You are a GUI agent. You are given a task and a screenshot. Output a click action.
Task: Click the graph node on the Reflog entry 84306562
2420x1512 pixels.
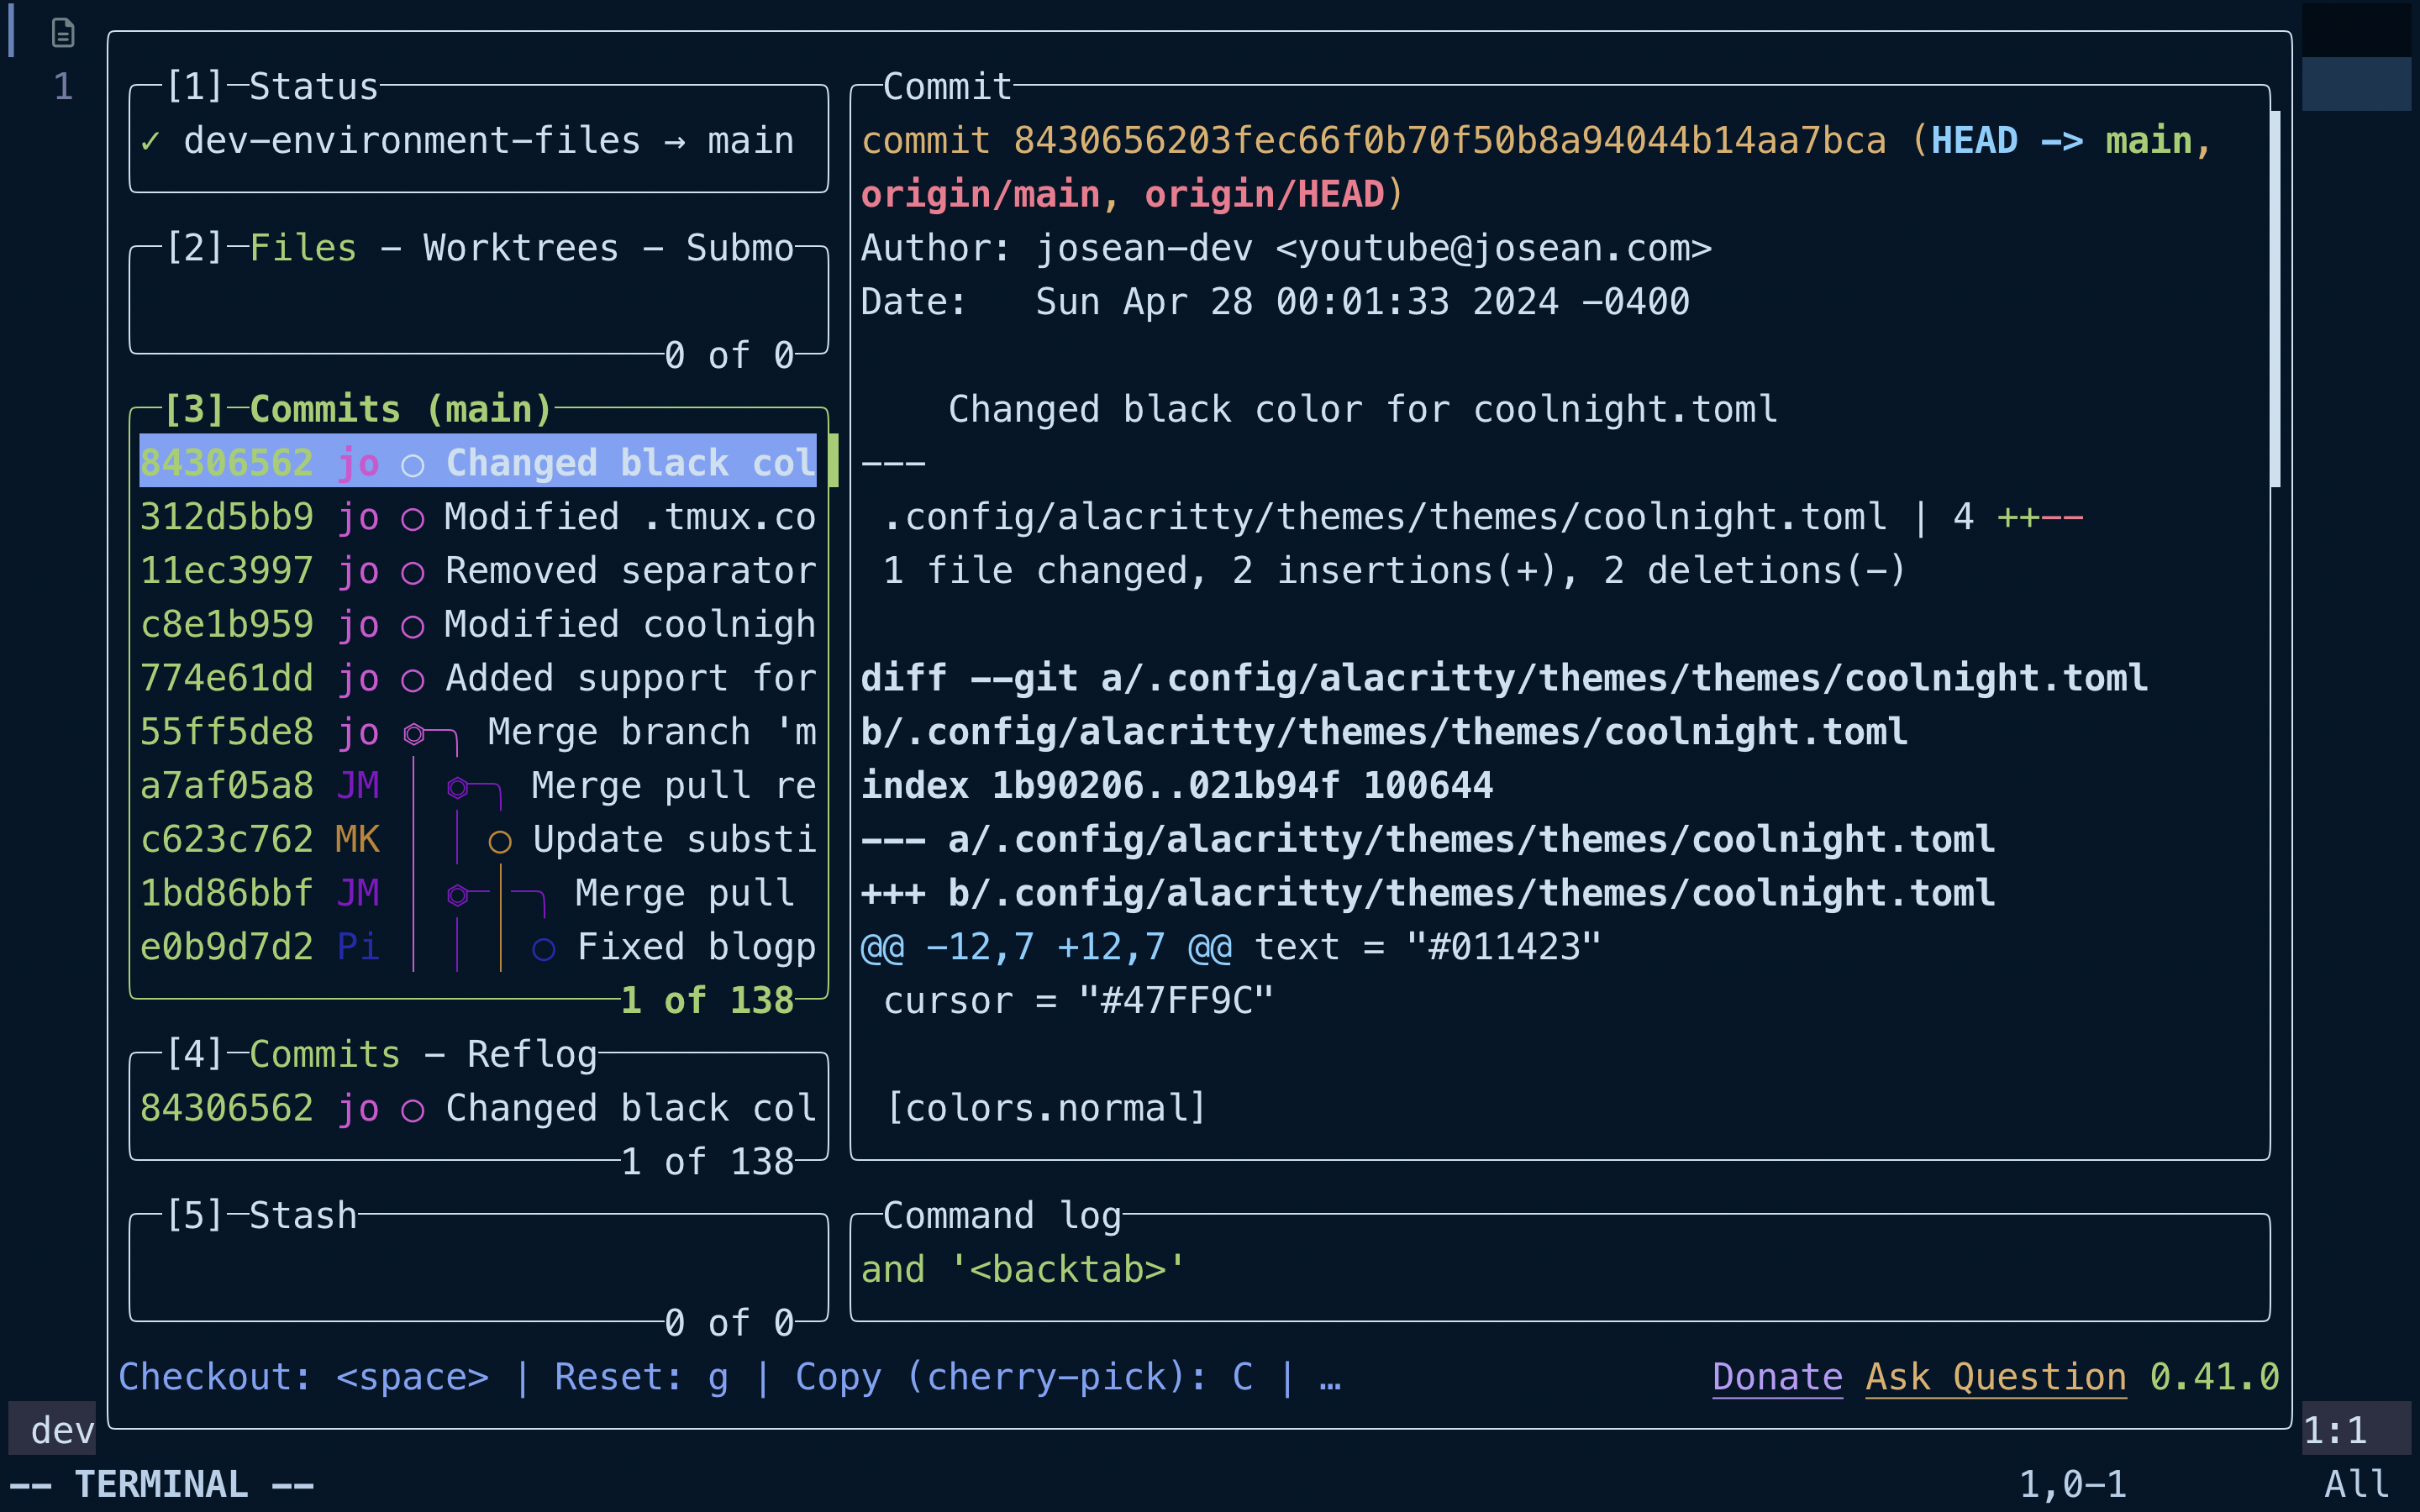pos(413,1108)
